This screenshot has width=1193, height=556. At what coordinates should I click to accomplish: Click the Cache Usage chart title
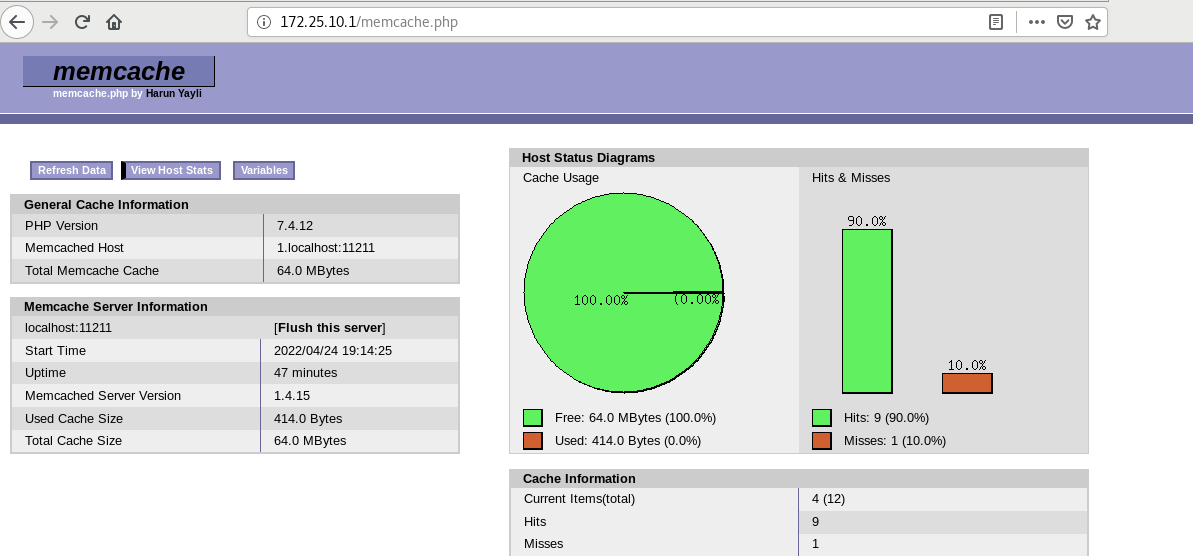coord(561,178)
